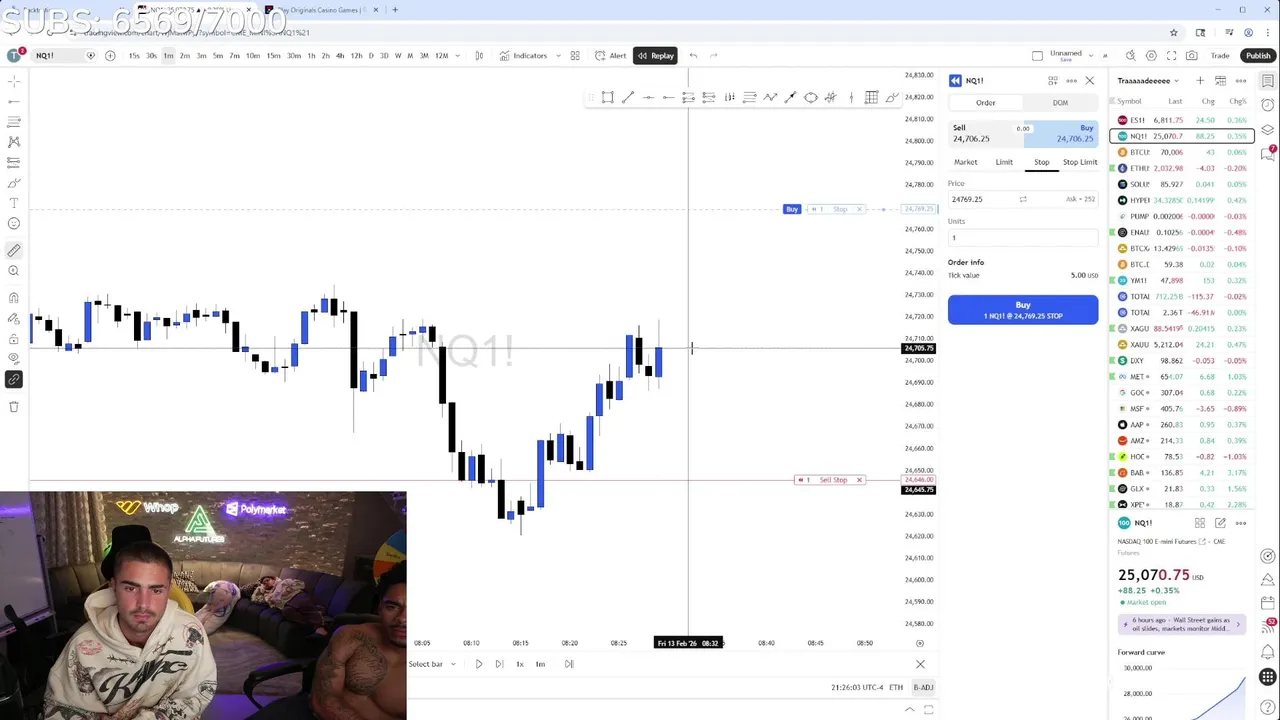Select the measure ruler tool in left sidebar
The image size is (1280, 720).
[x=14, y=250]
